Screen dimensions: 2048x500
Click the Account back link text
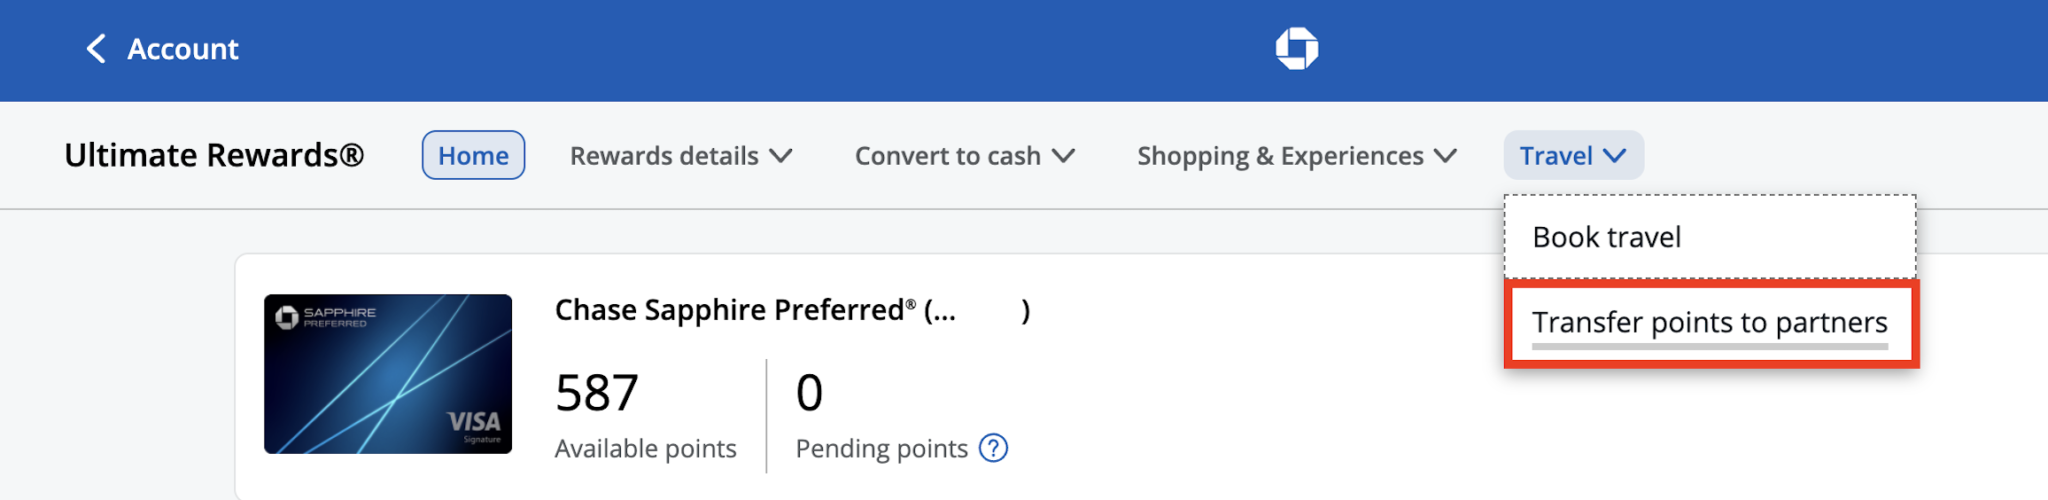click(x=183, y=49)
